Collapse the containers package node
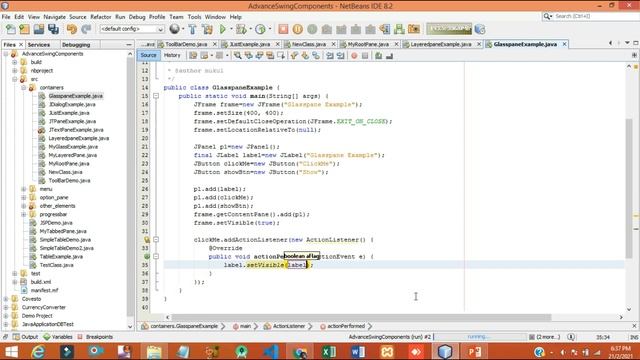 (24, 87)
